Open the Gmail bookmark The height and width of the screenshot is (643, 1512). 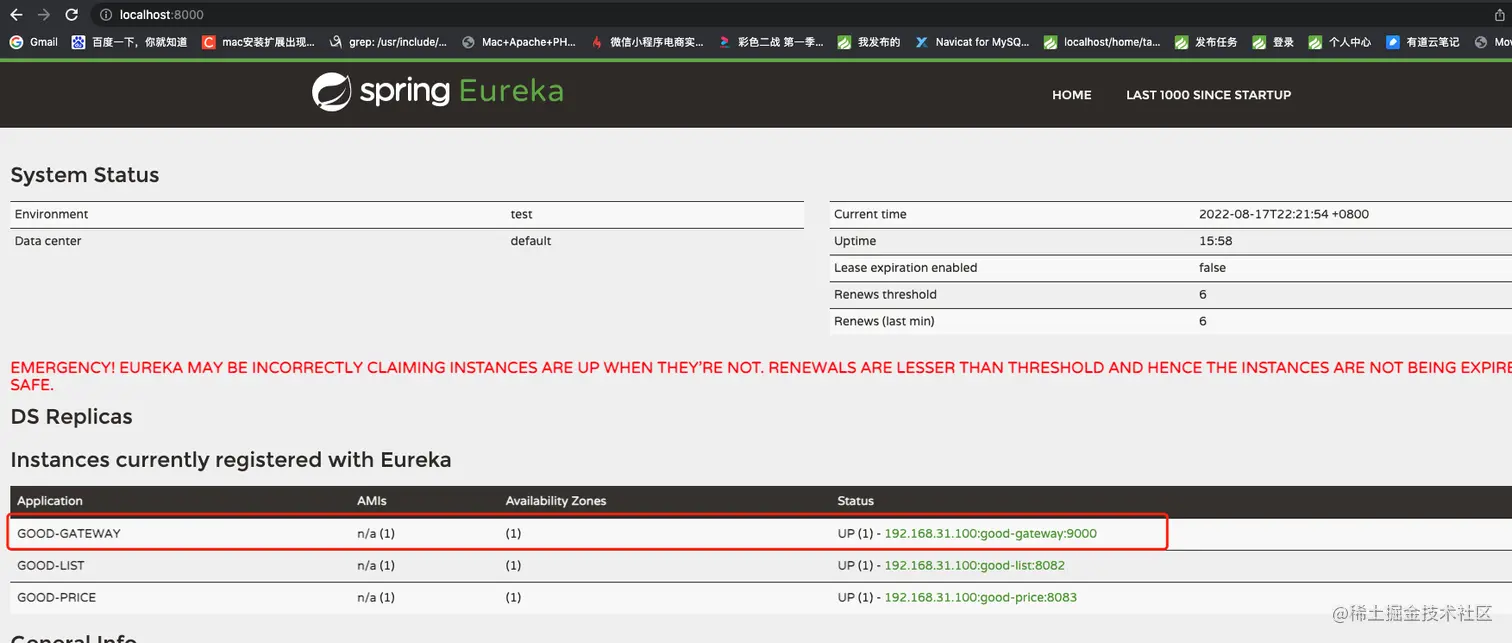pyautogui.click(x=34, y=42)
